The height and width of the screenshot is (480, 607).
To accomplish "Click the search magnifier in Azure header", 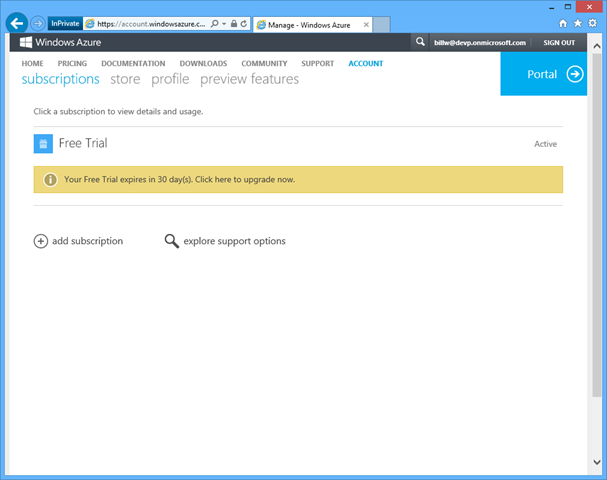I will click(421, 43).
